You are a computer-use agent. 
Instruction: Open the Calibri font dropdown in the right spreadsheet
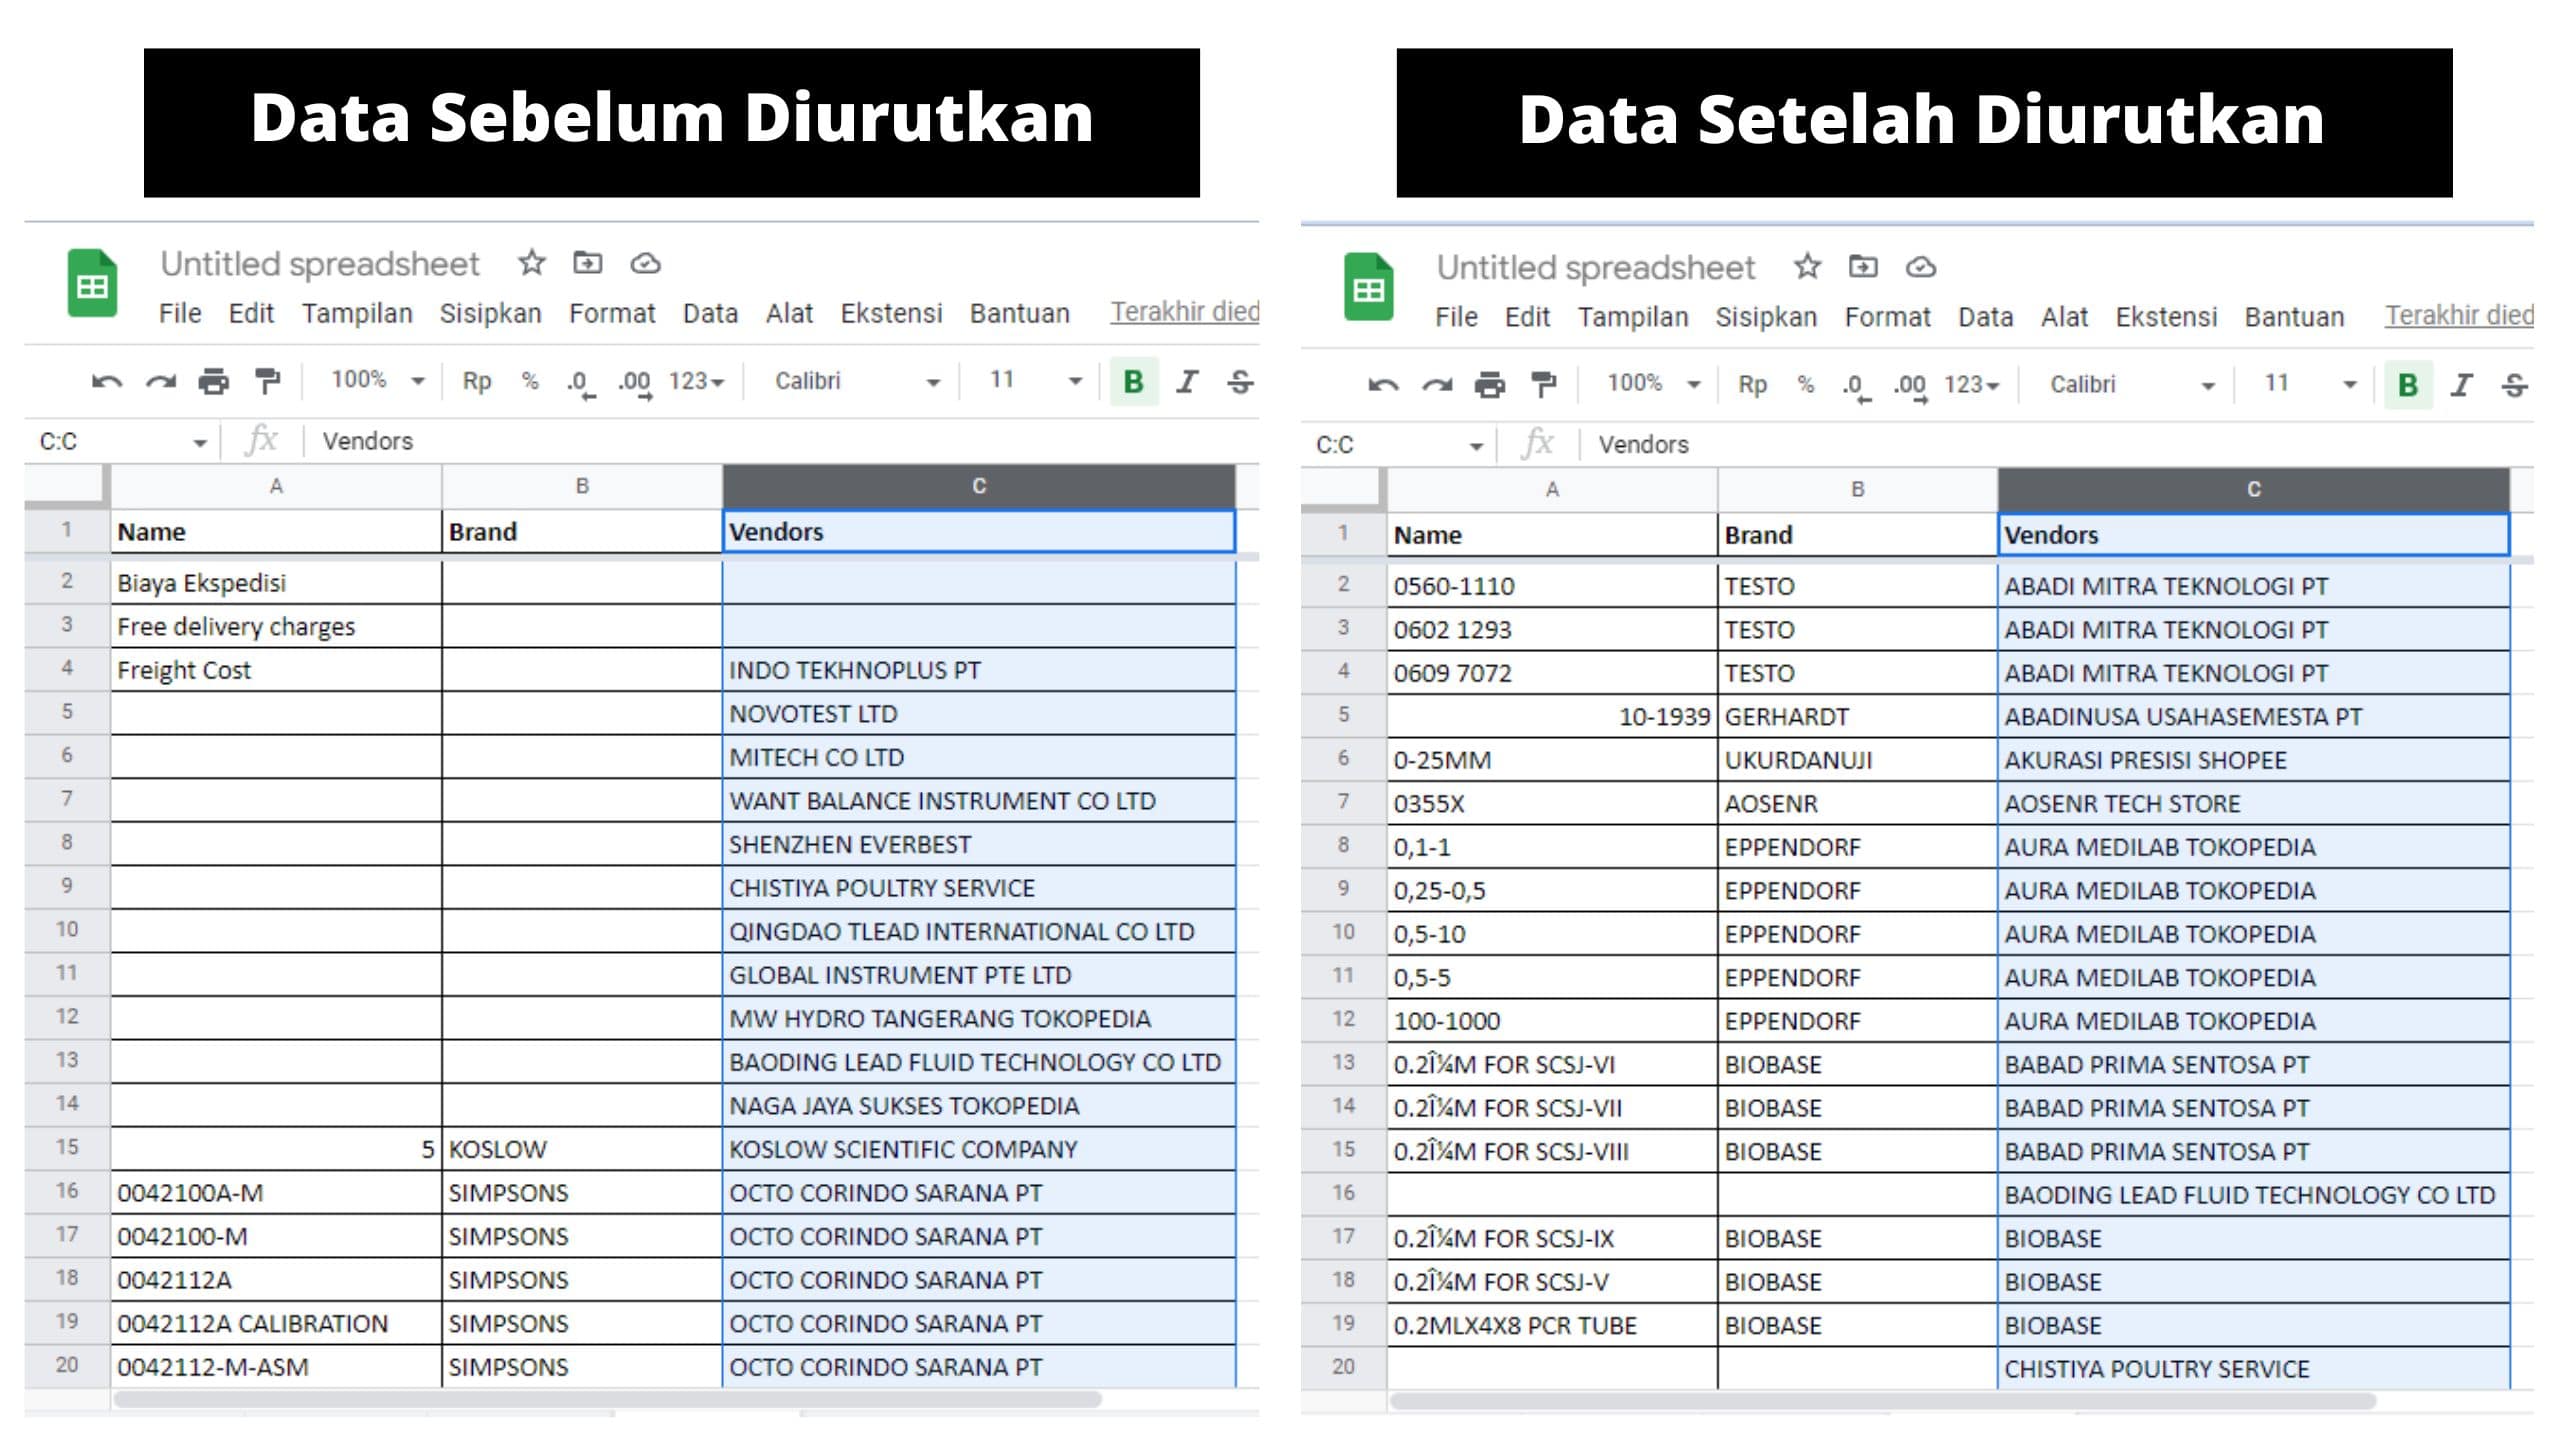click(2132, 386)
